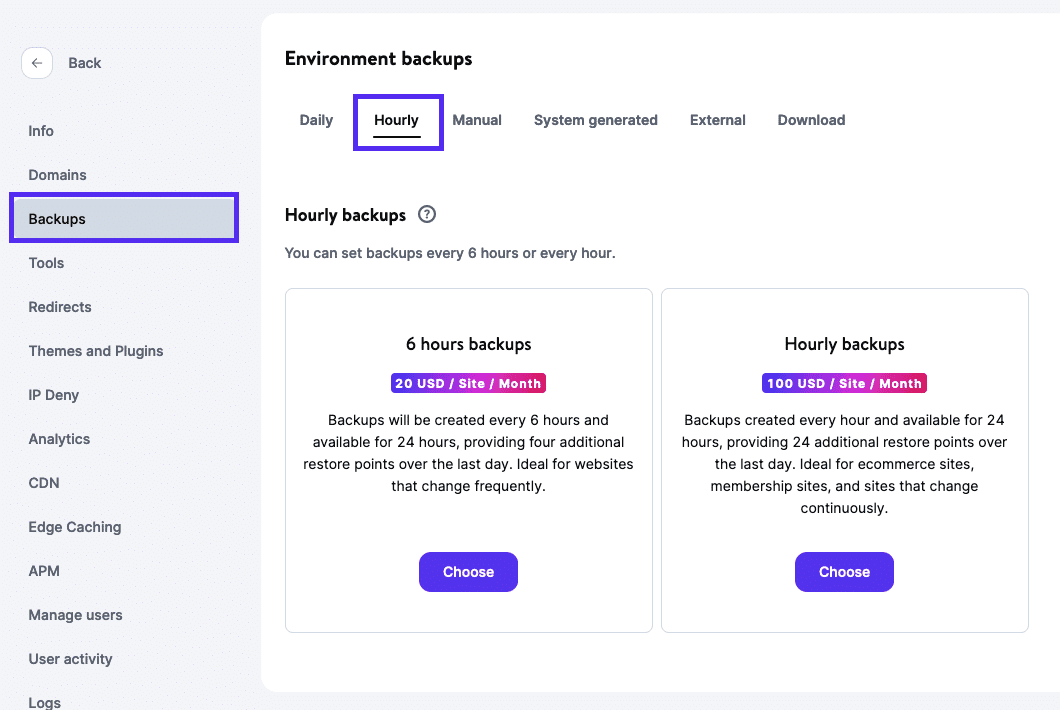Switch to the Daily backups tab

[x=316, y=120]
